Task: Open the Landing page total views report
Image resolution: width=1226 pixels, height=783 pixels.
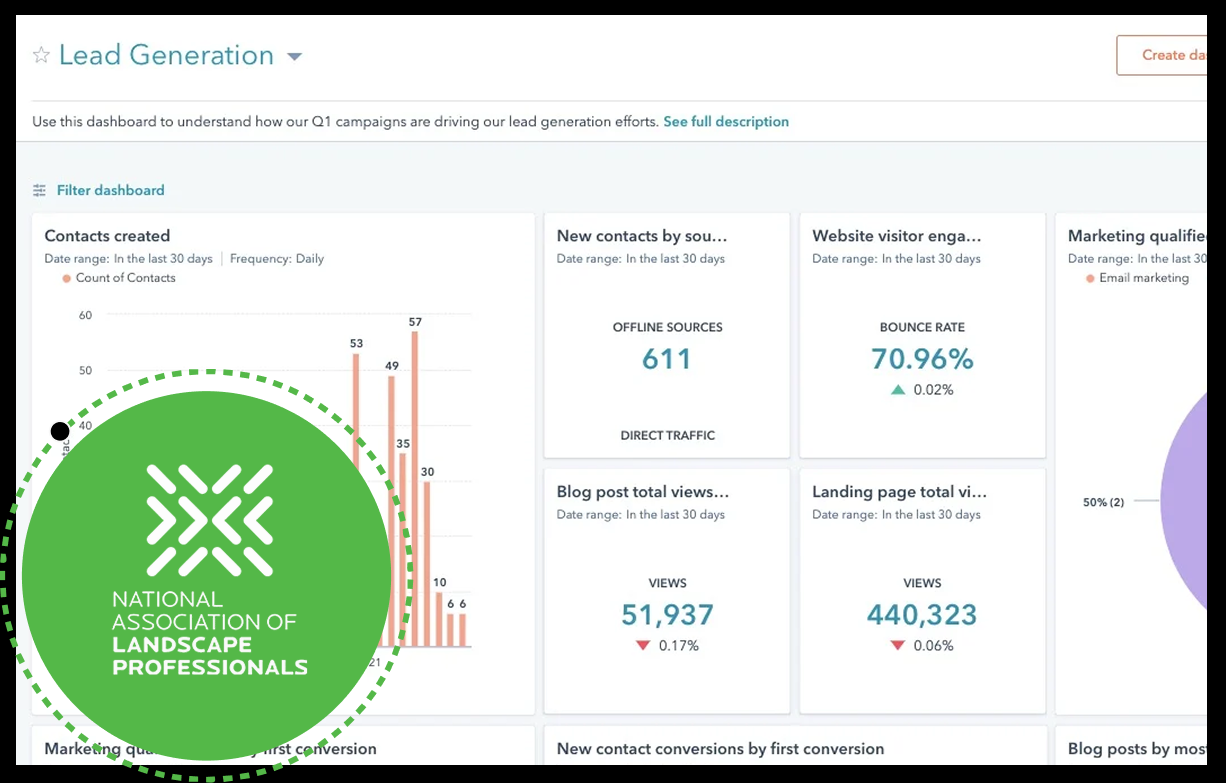Action: point(900,492)
